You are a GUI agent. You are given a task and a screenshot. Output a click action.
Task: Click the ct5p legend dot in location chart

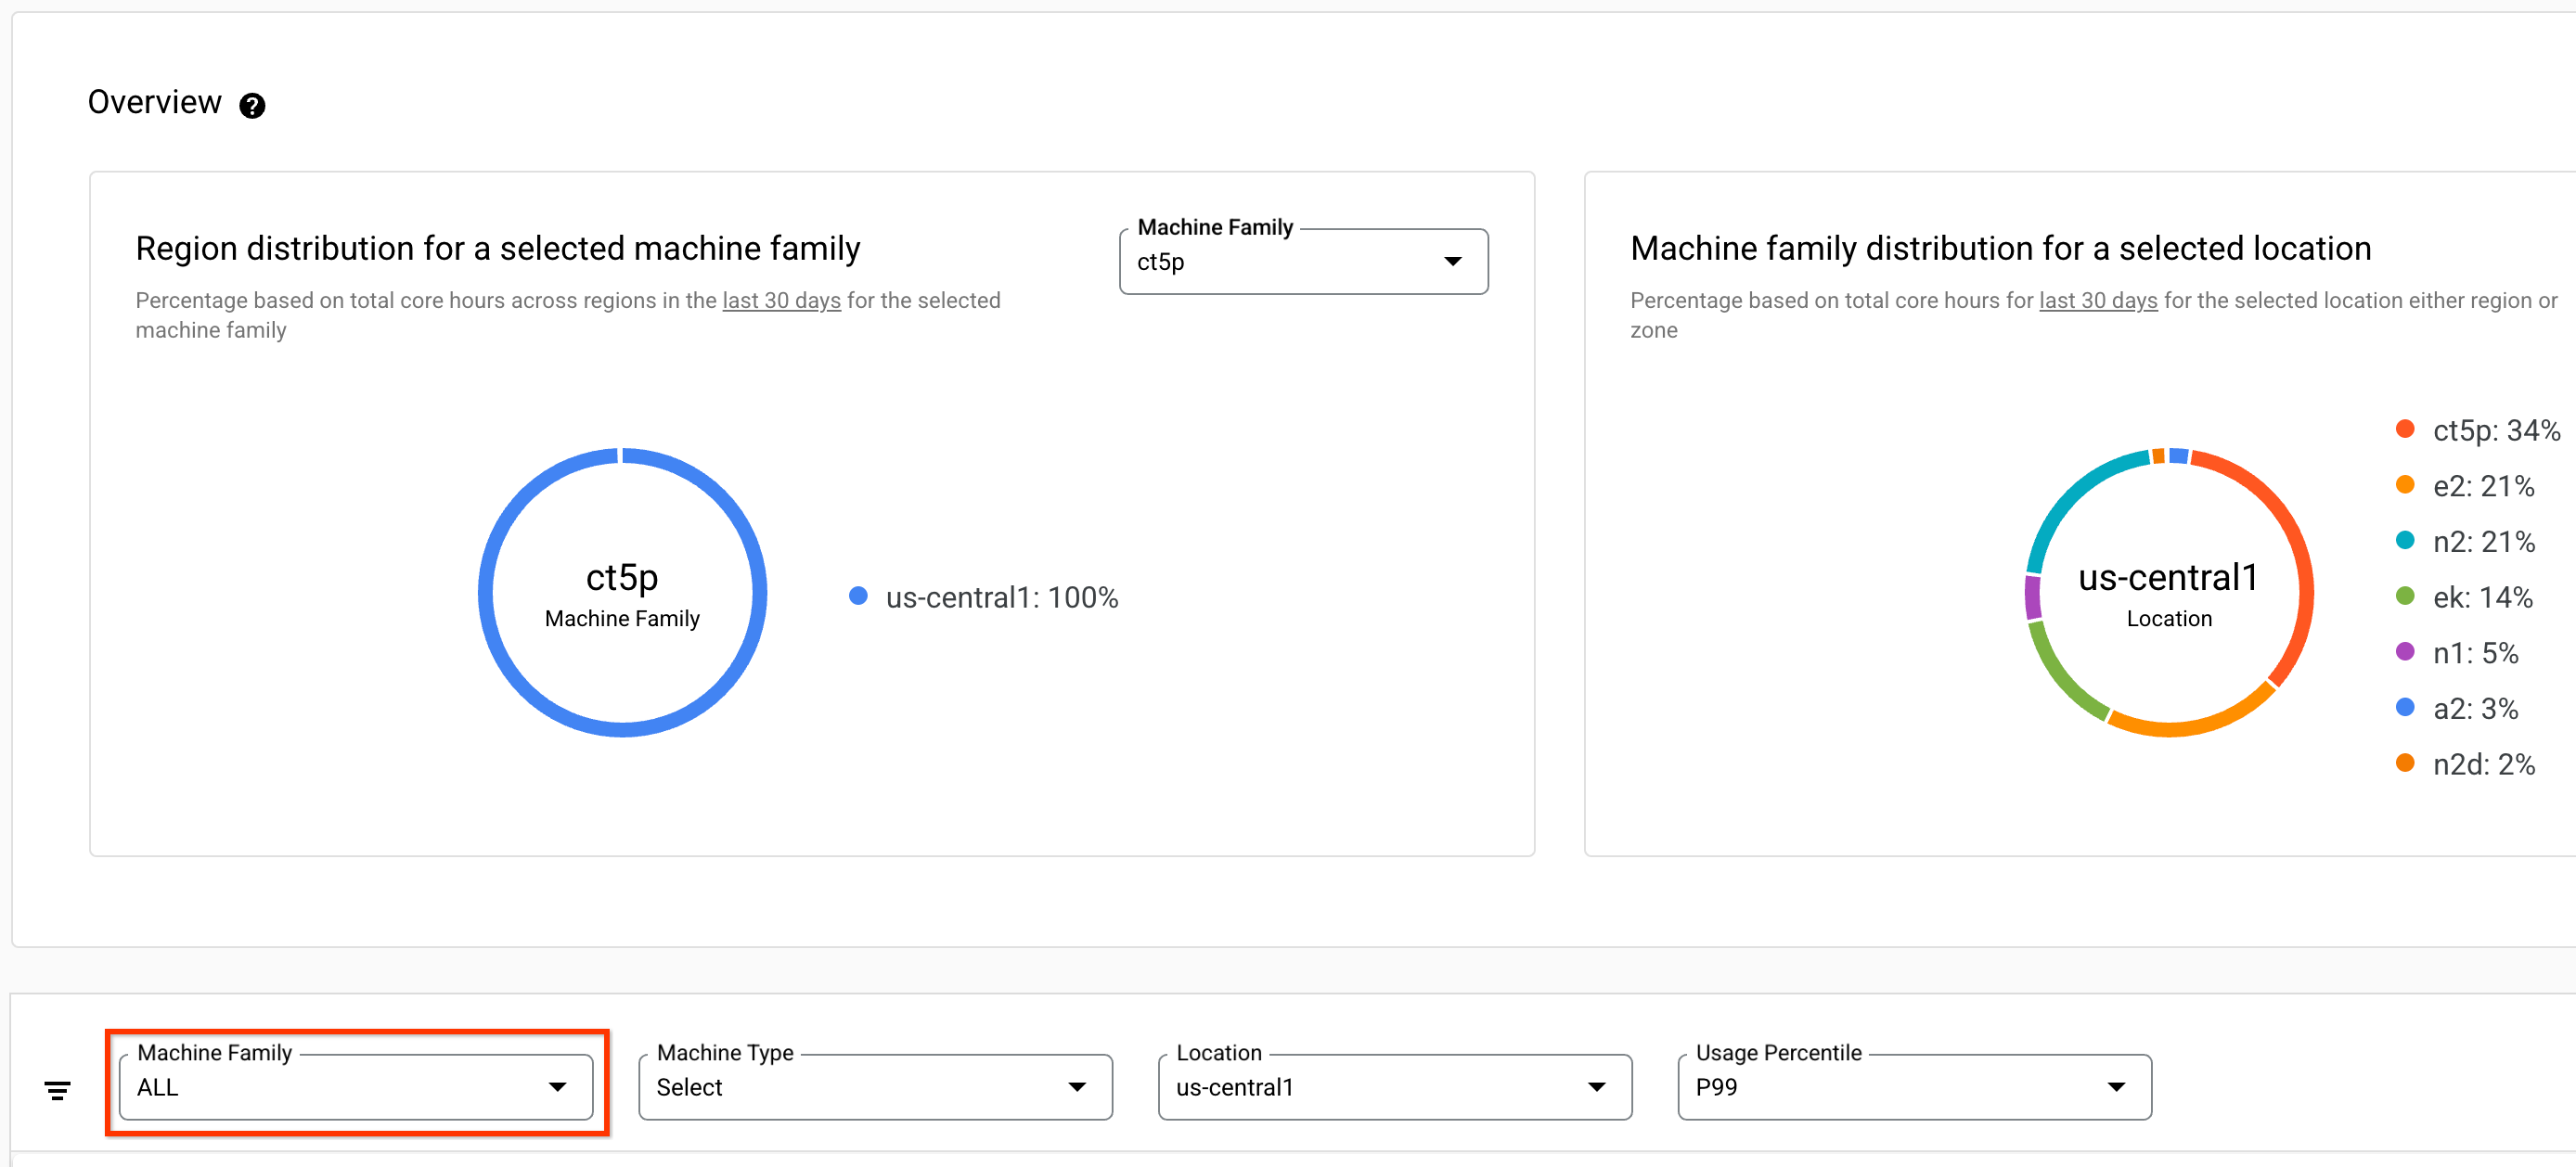[2404, 431]
